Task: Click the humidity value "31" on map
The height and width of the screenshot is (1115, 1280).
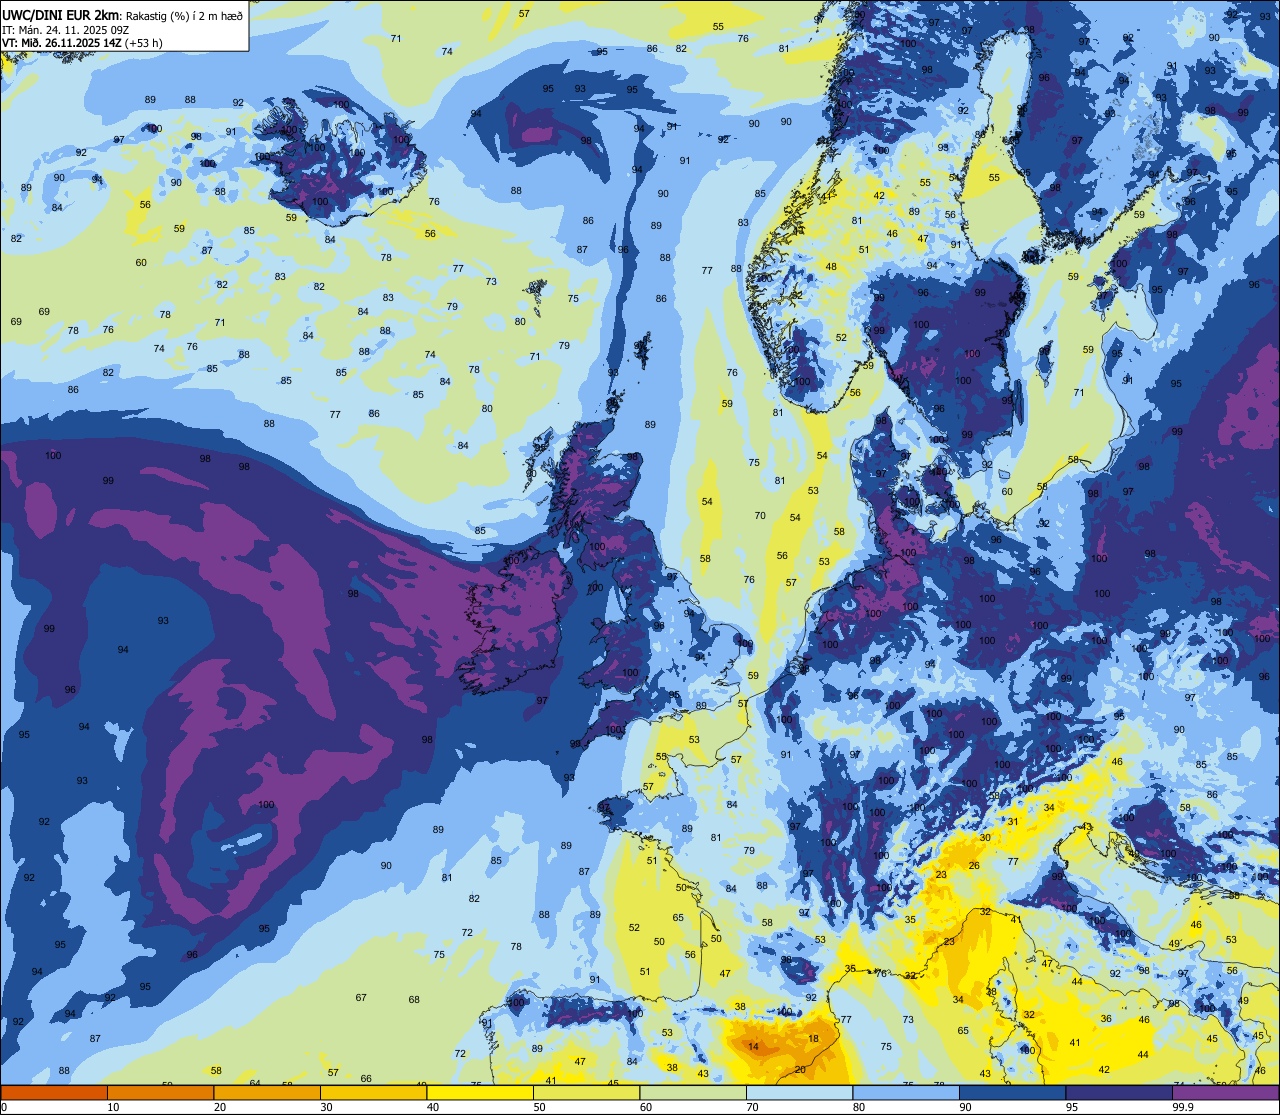Action: (1012, 822)
